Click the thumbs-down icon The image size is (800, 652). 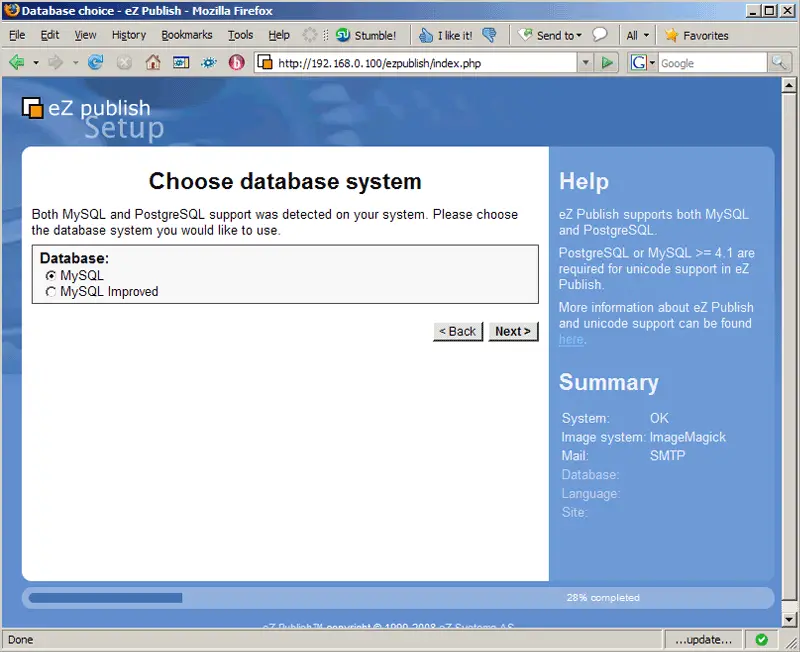coord(489,35)
